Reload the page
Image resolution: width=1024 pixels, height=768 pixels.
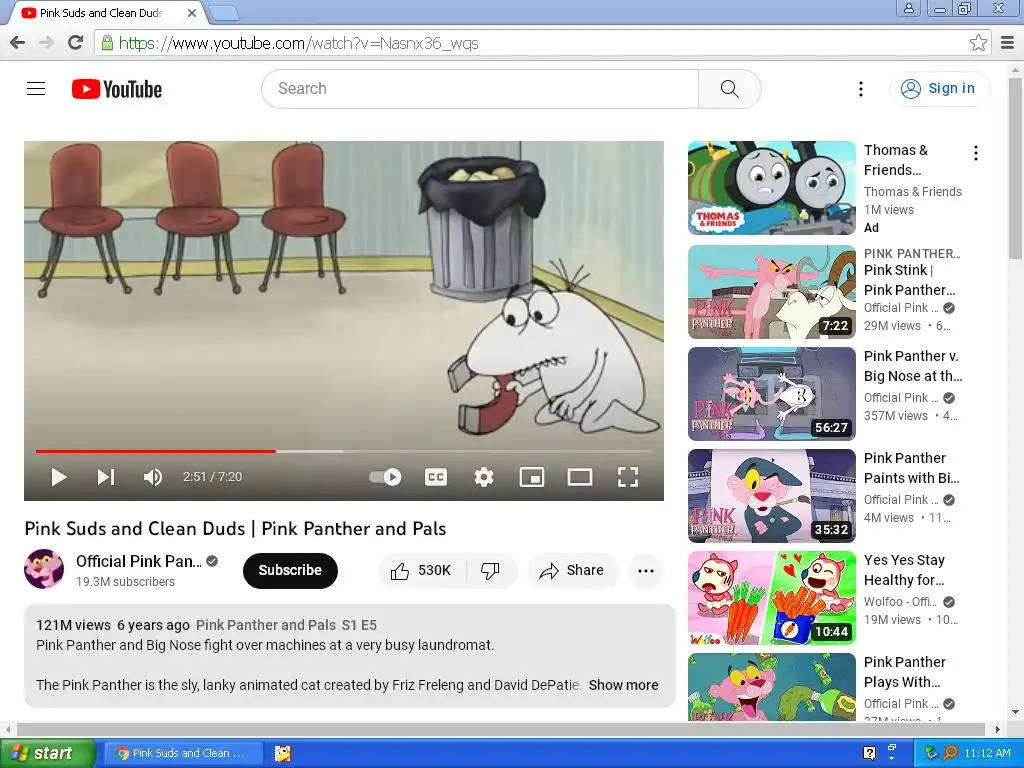tap(75, 43)
